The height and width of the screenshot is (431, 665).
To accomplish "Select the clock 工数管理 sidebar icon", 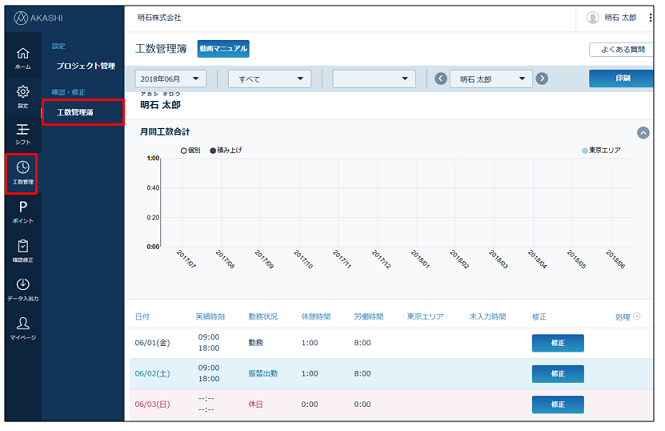I will click(x=22, y=171).
